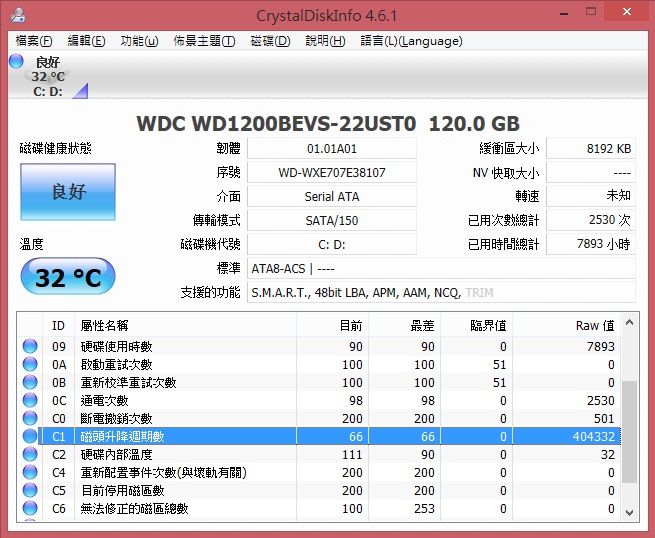Click the standard field ATA8-ACS
Image resolution: width=655 pixels, height=538 pixels.
click(x=441, y=269)
